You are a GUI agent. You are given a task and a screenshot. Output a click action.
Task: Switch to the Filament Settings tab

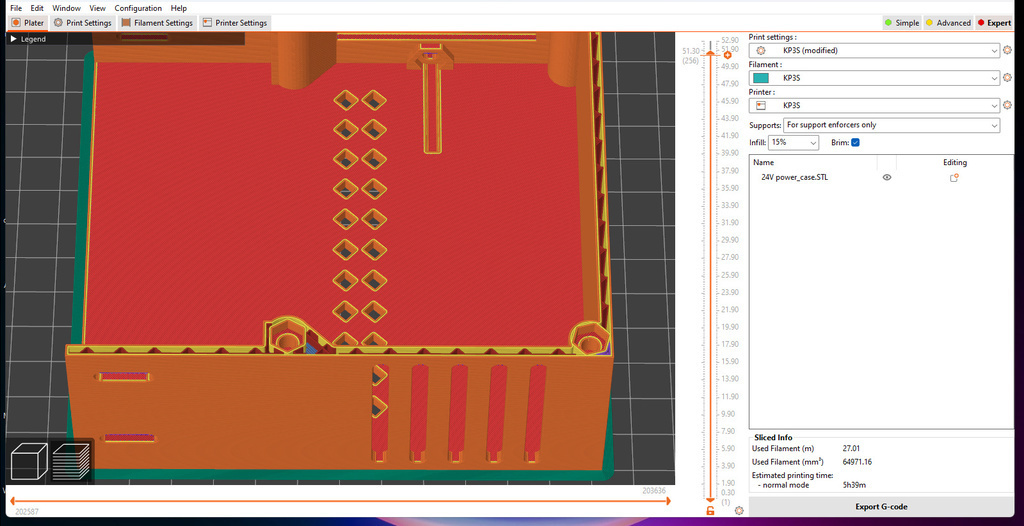(x=158, y=23)
